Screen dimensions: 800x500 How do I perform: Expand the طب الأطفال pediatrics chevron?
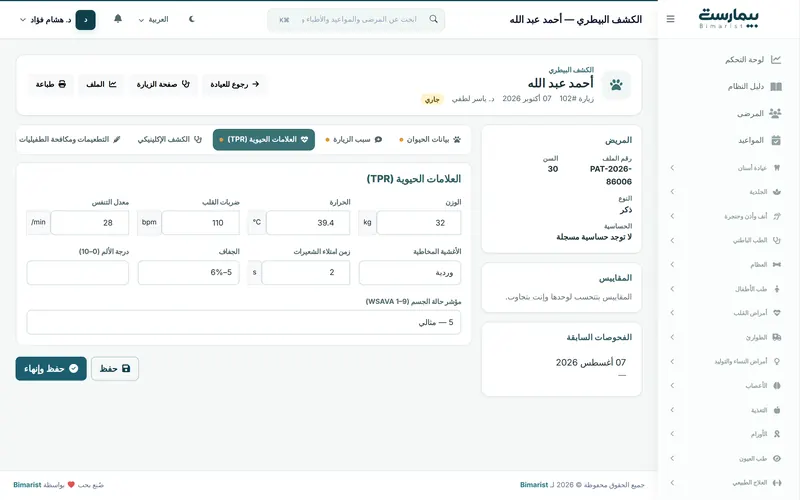[x=672, y=289]
